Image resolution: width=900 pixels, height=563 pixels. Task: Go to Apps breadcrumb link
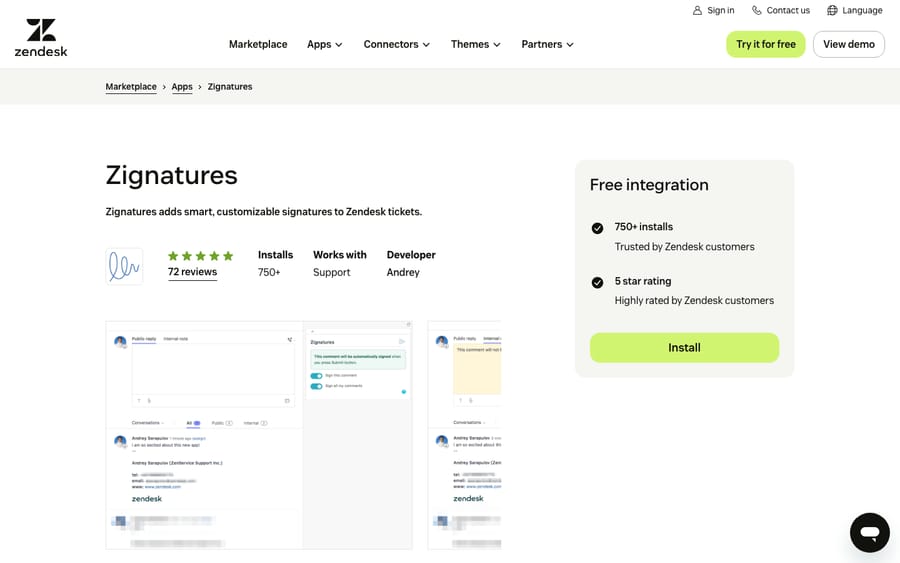tap(182, 87)
